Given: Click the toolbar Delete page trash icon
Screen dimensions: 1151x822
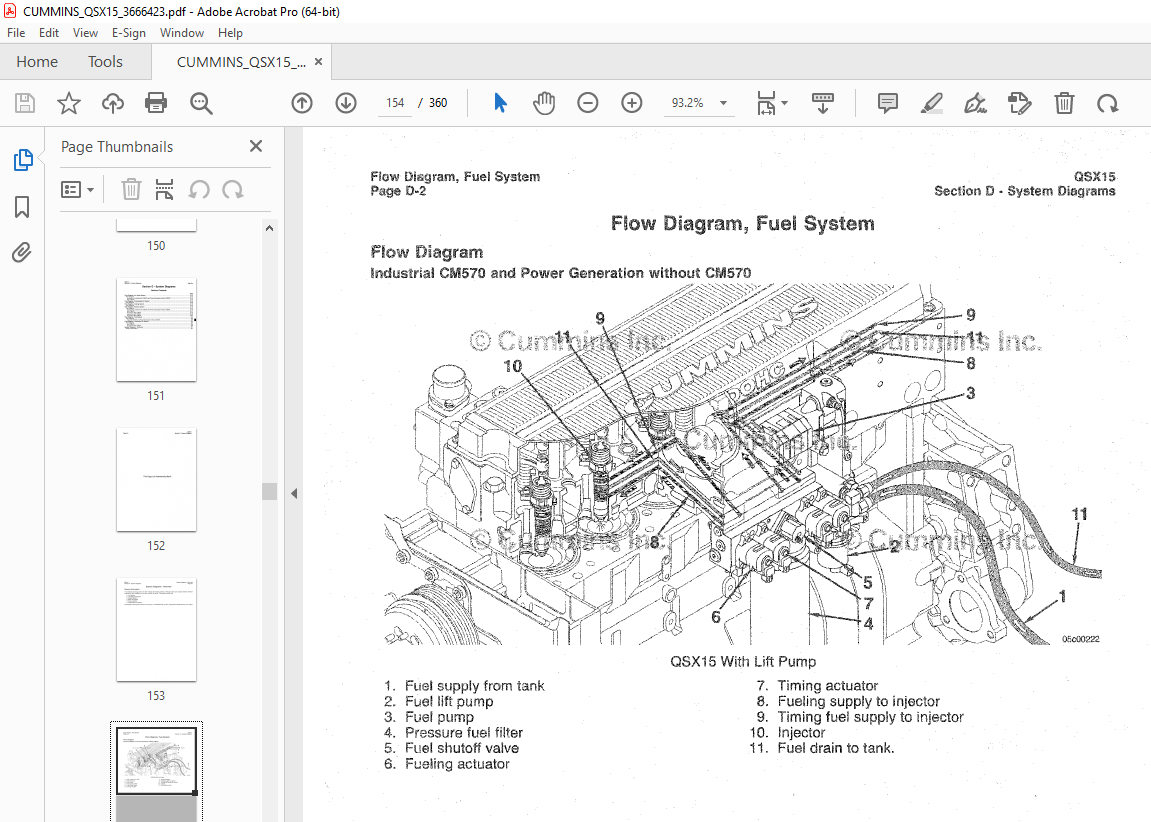Looking at the screenshot, I should coord(1064,103).
